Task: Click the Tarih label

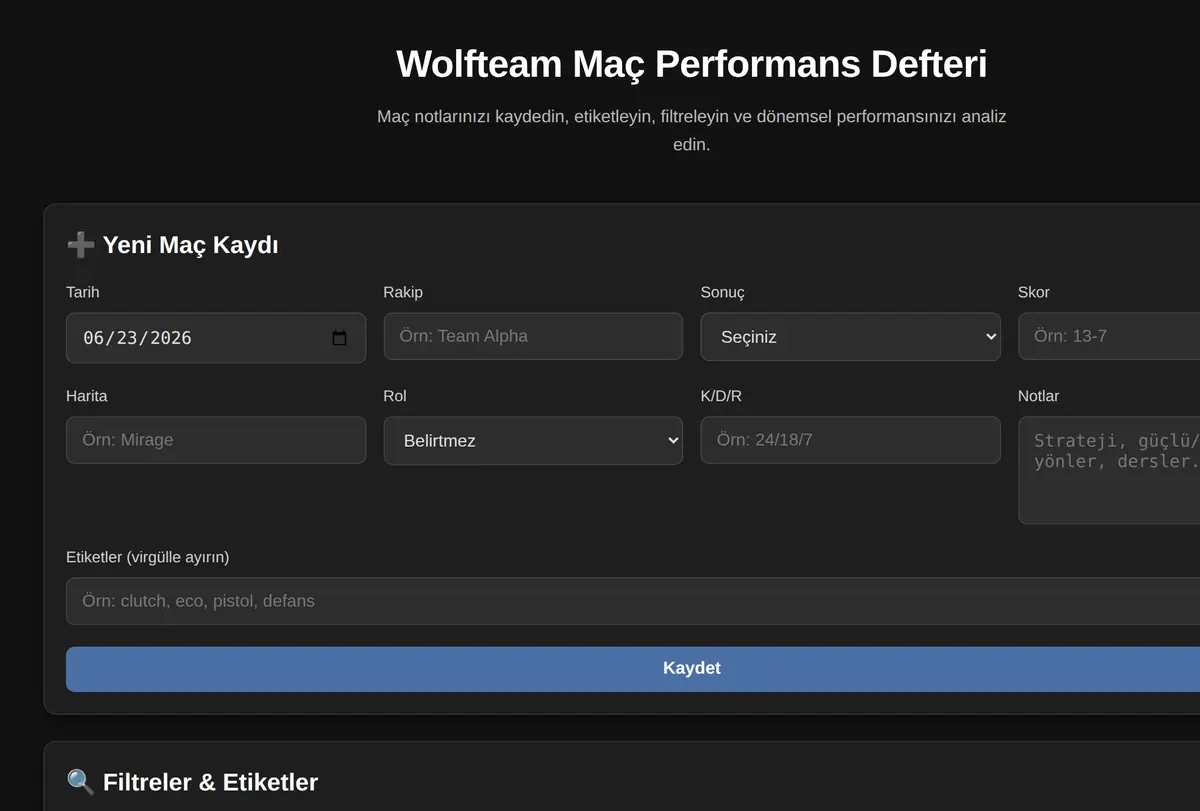Action: click(83, 292)
